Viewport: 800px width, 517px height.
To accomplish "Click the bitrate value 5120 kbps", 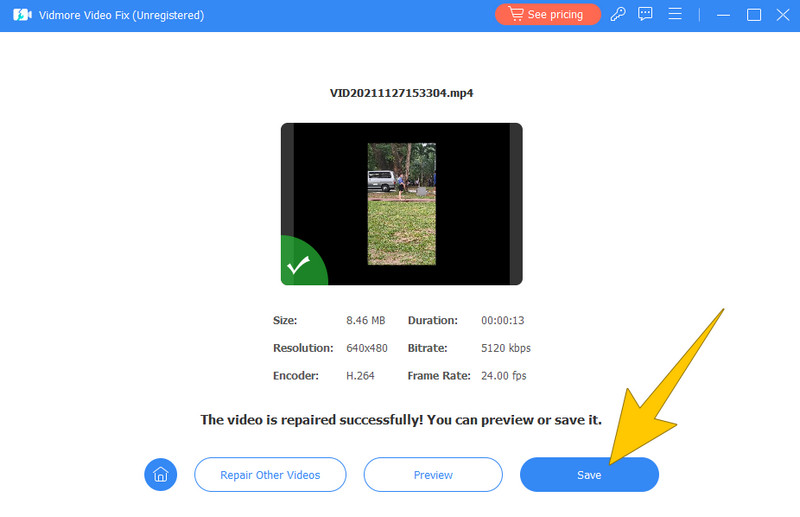I will pyautogui.click(x=506, y=348).
